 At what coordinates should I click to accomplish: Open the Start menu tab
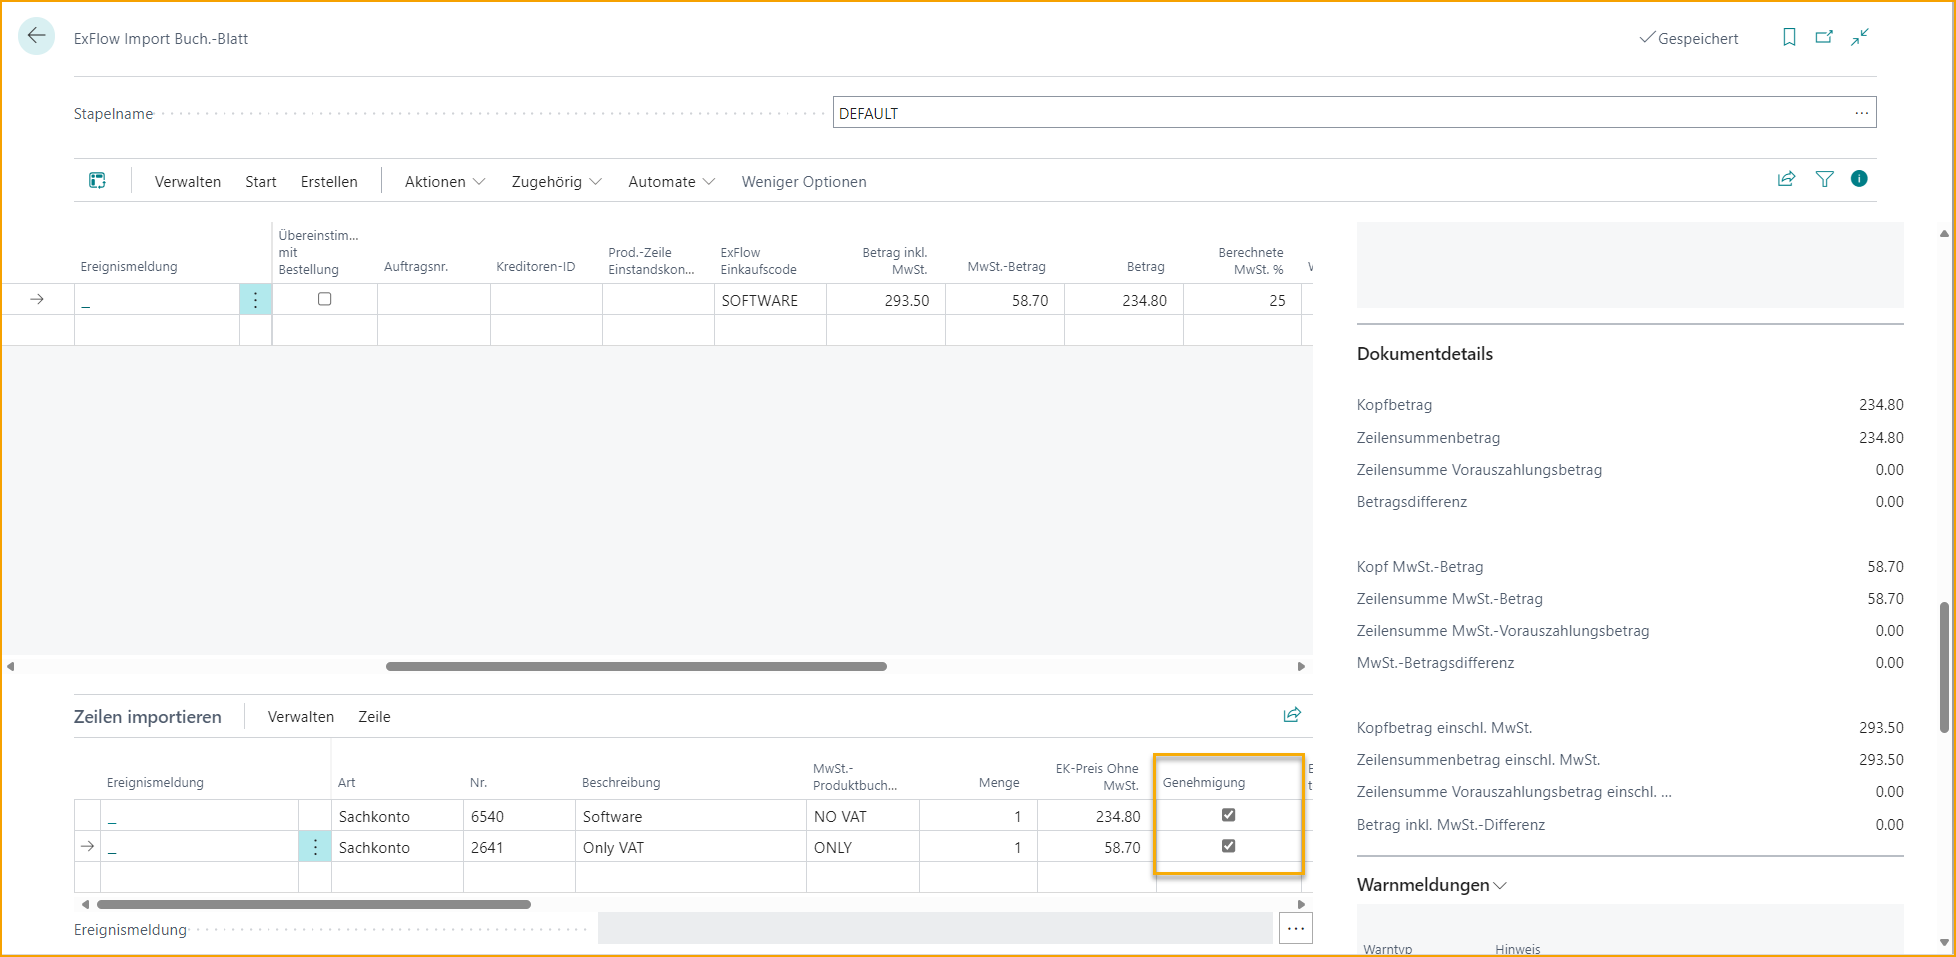click(260, 181)
